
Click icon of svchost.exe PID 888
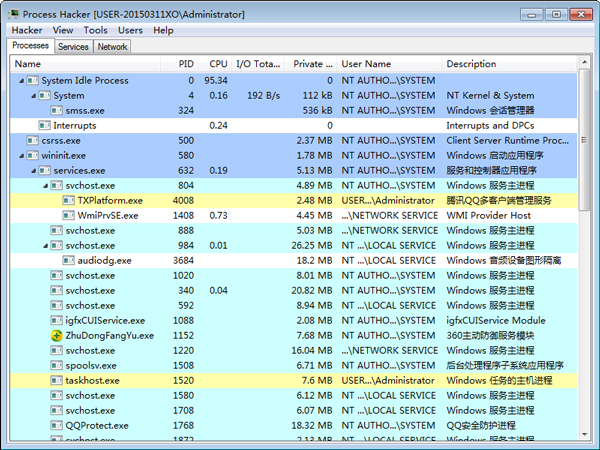coord(57,230)
